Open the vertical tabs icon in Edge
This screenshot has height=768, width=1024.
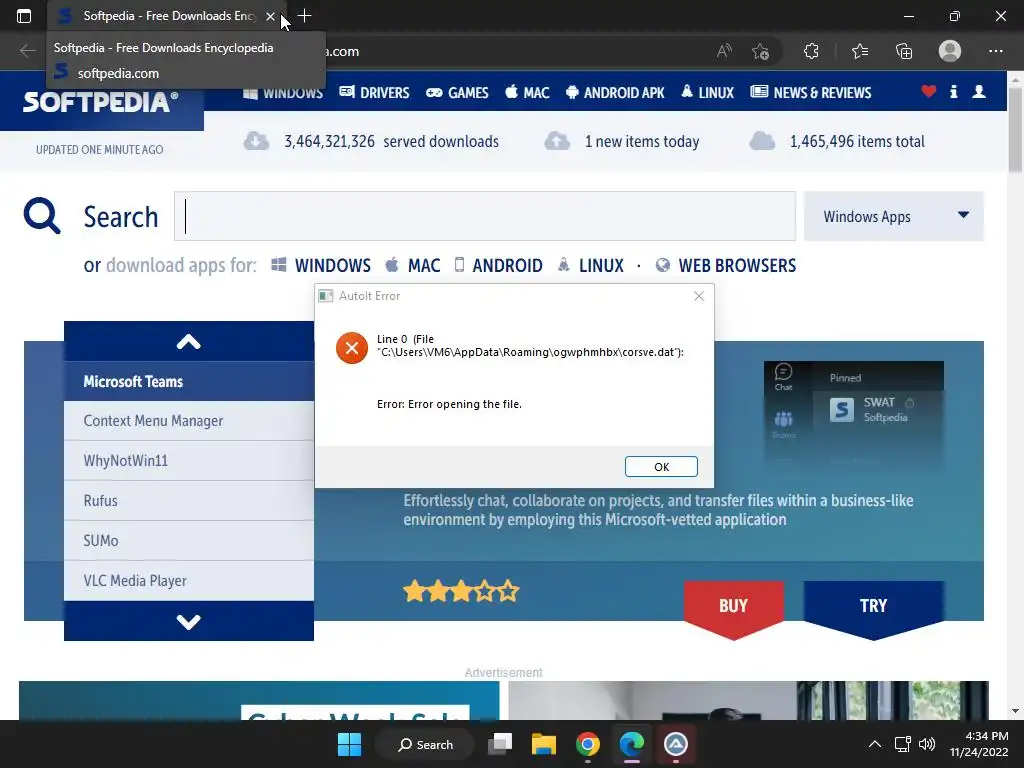click(24, 16)
